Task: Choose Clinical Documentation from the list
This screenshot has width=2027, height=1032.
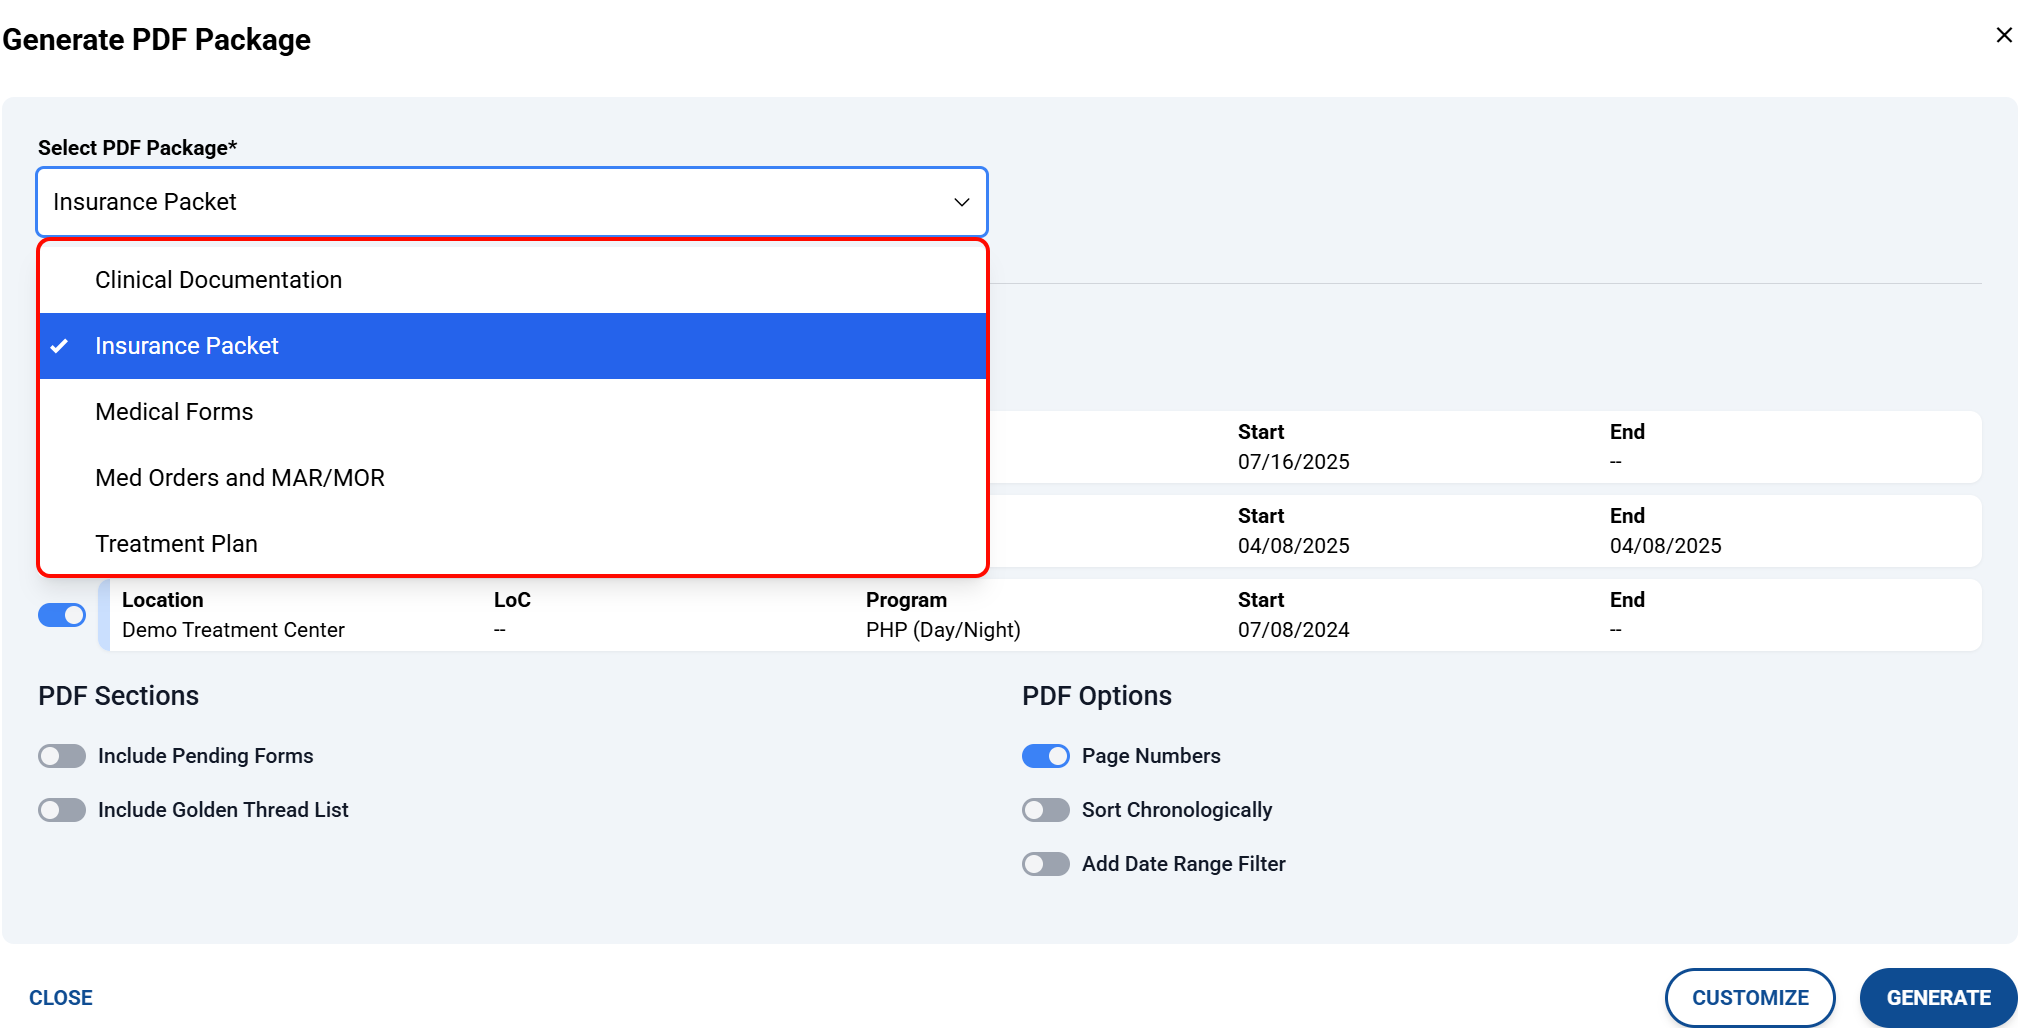Action: [x=218, y=280]
